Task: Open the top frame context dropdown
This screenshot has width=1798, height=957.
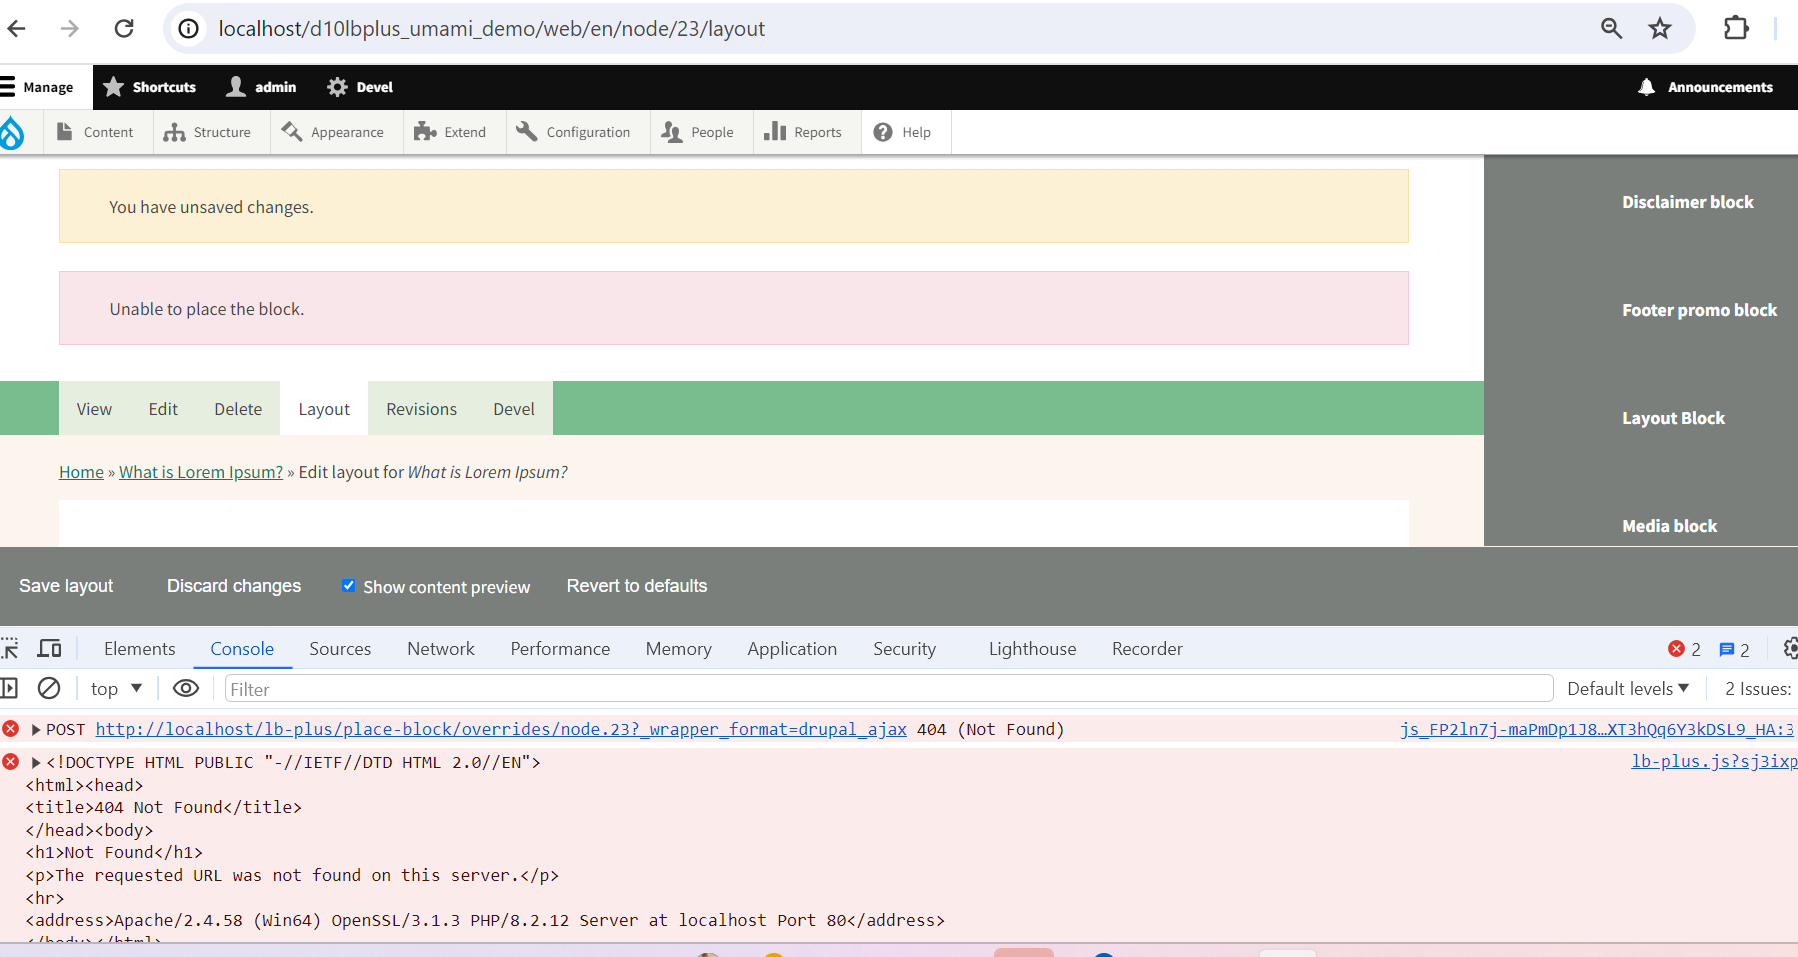Action: click(115, 688)
